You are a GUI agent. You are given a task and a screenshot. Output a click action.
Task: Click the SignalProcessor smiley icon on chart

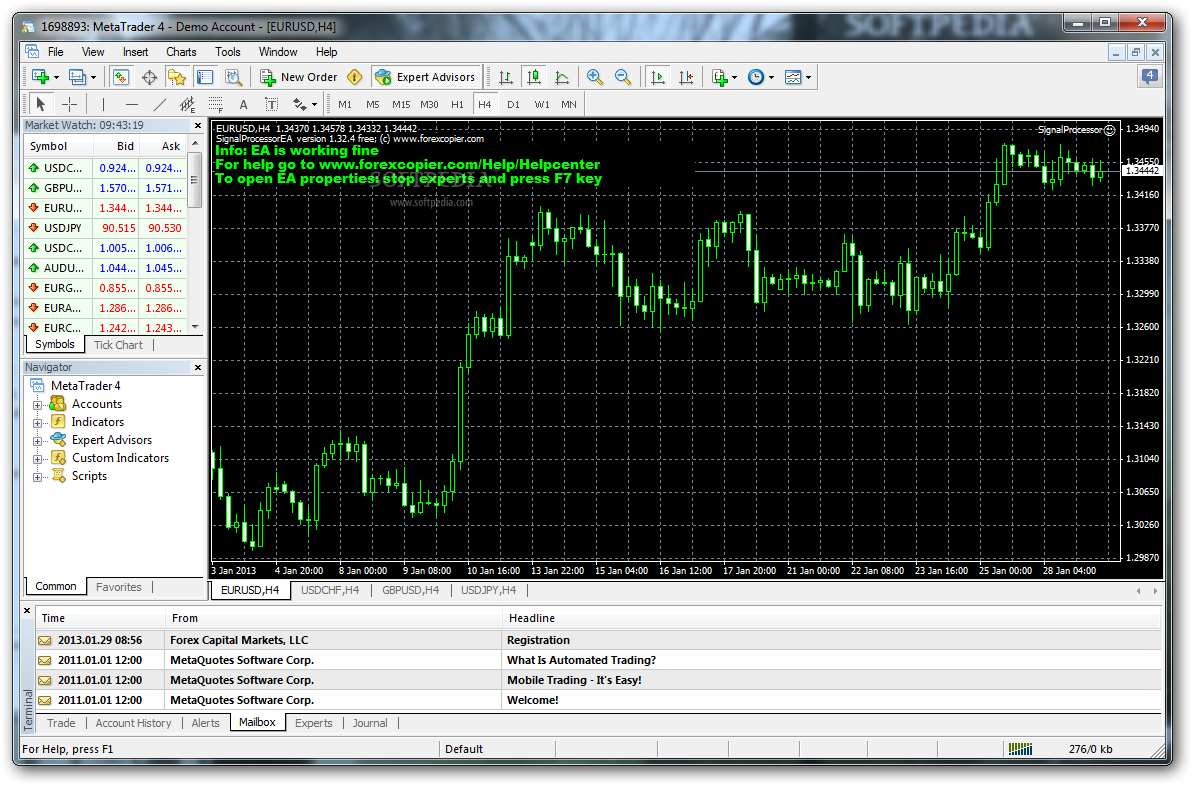point(1109,130)
